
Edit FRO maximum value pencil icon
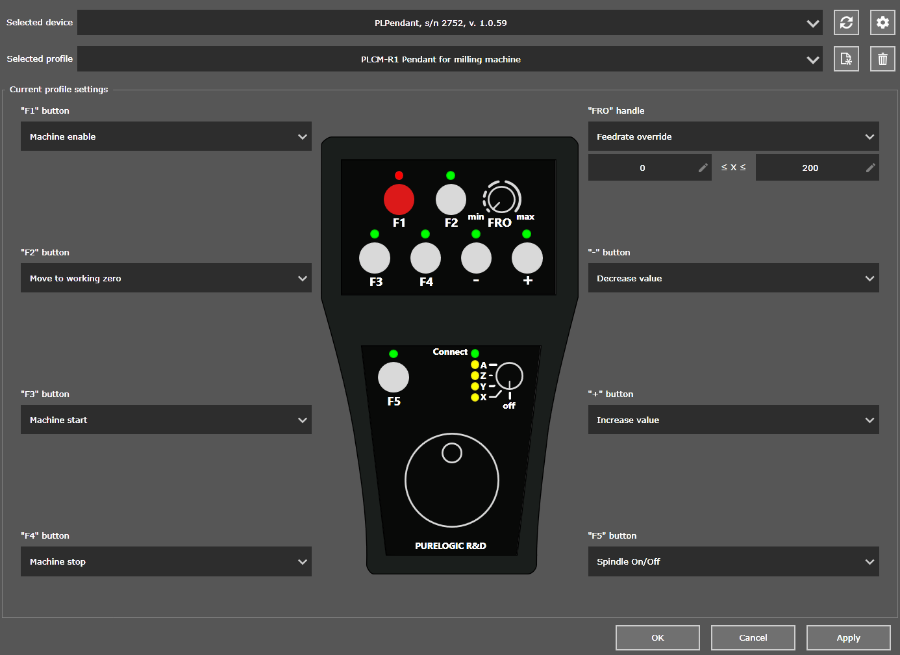pos(870,168)
